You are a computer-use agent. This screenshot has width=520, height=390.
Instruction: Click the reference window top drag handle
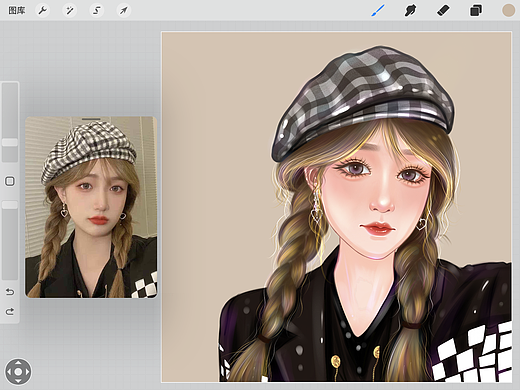click(91, 118)
